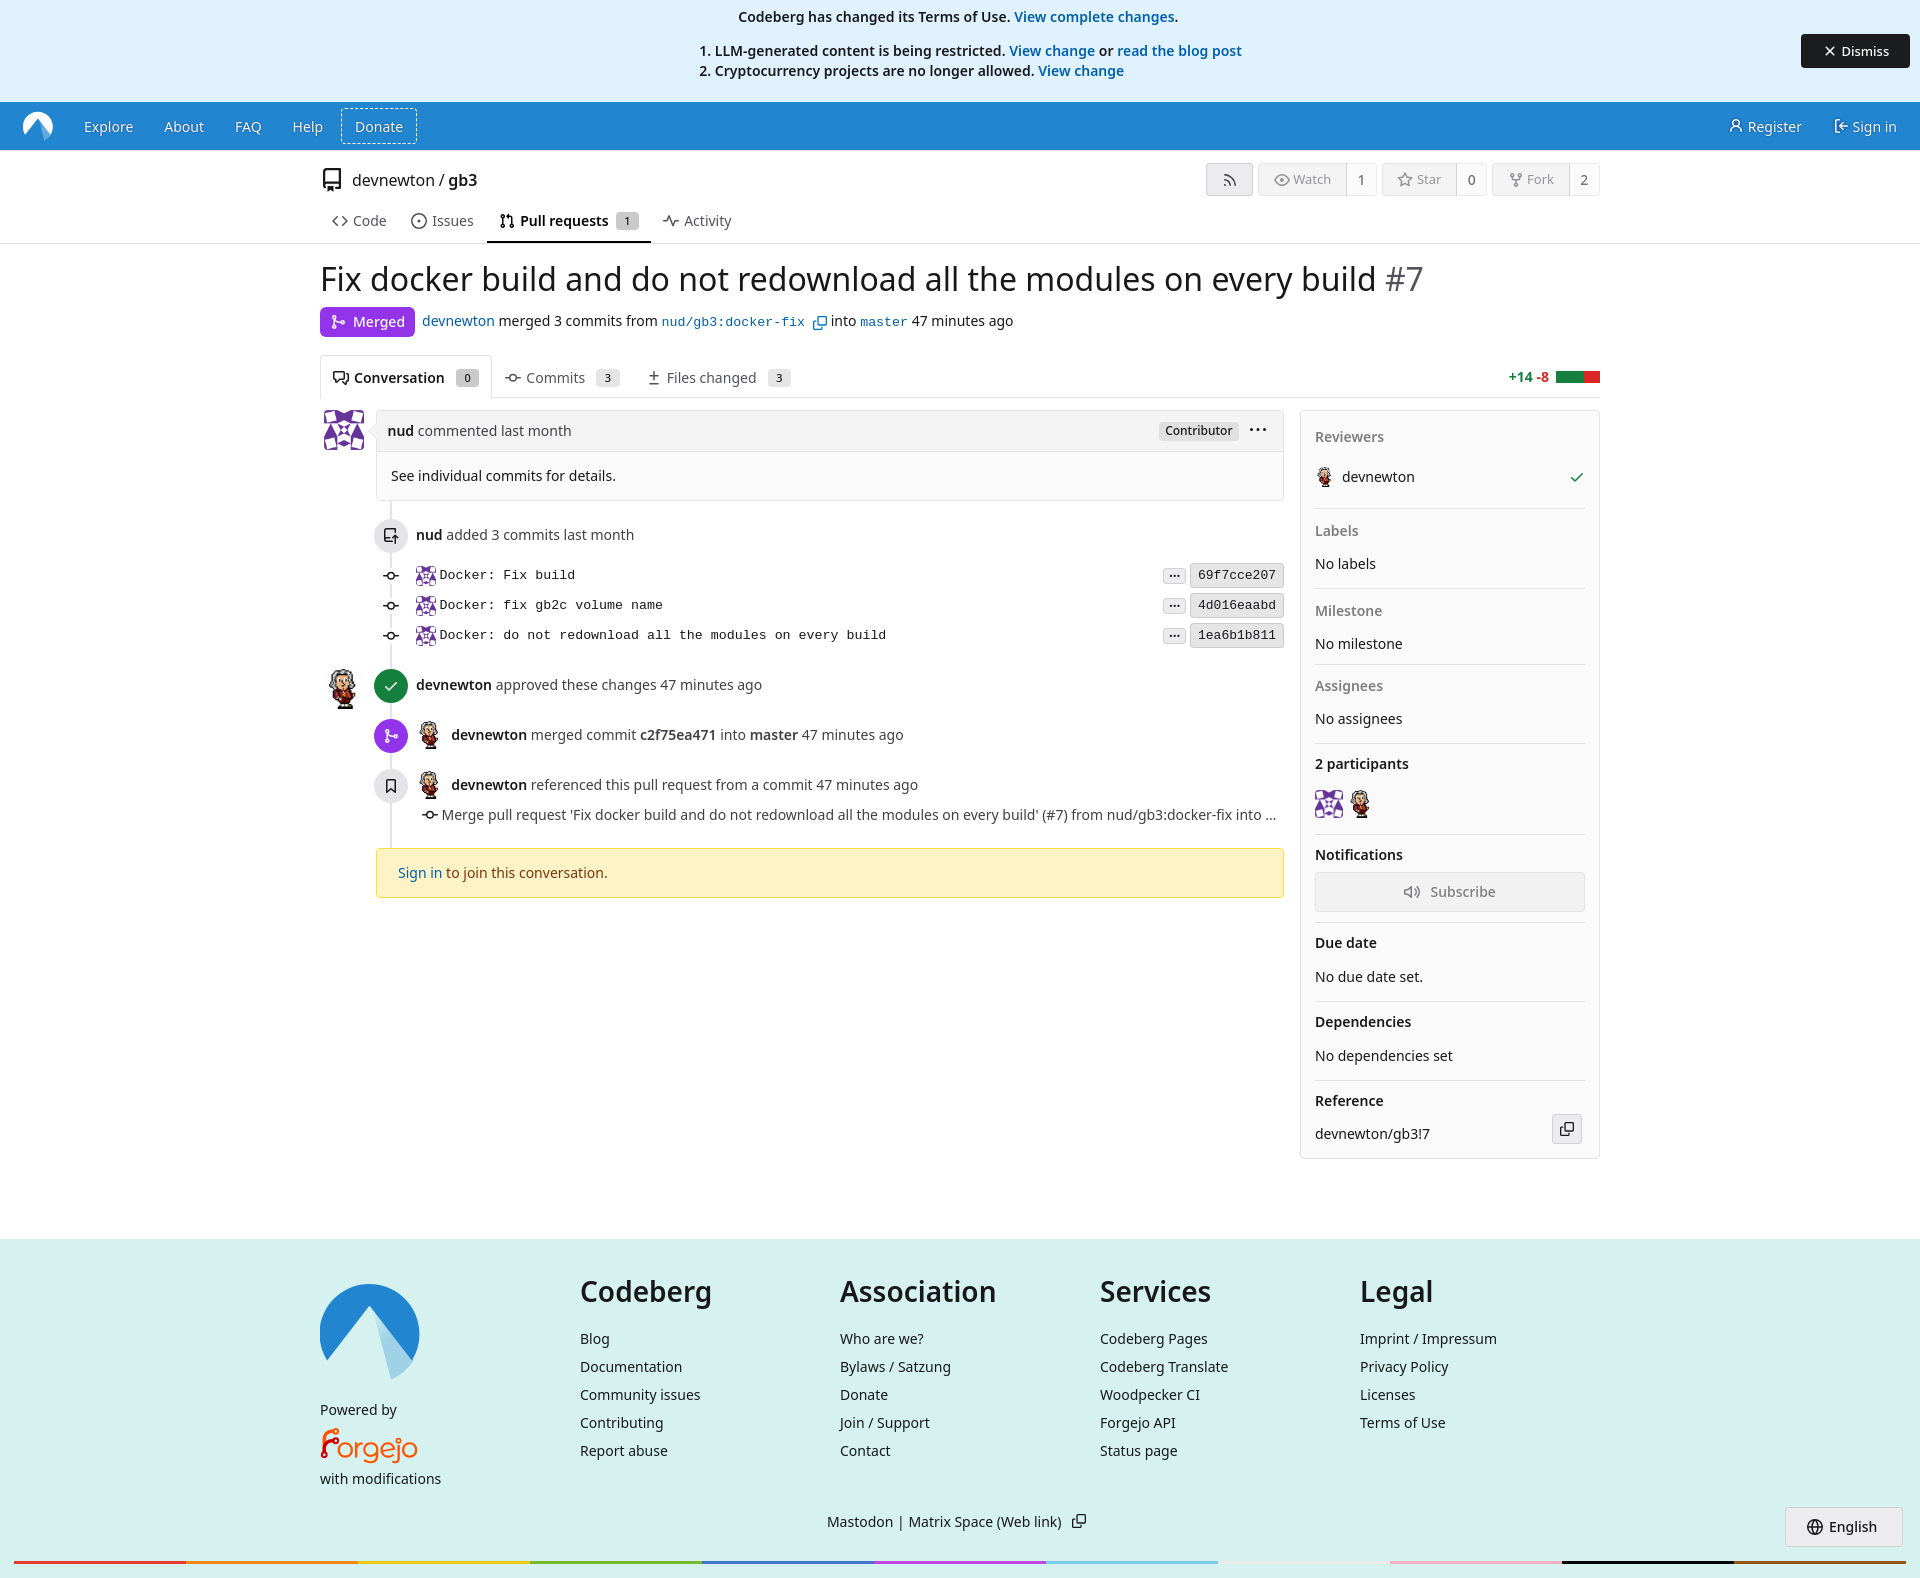Star the gb3 repository
The height and width of the screenshot is (1578, 1920).
coord(1419,180)
